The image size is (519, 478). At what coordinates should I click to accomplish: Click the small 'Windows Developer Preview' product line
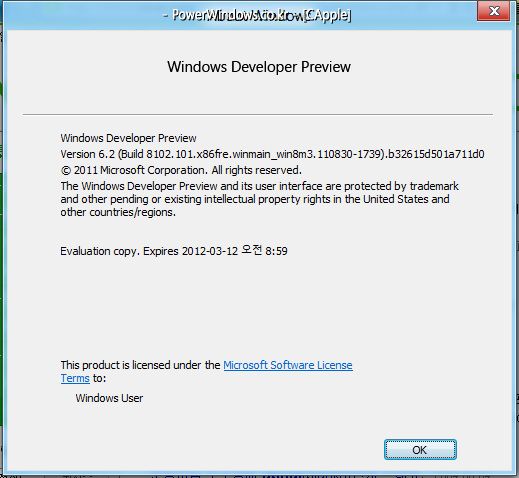(x=128, y=138)
